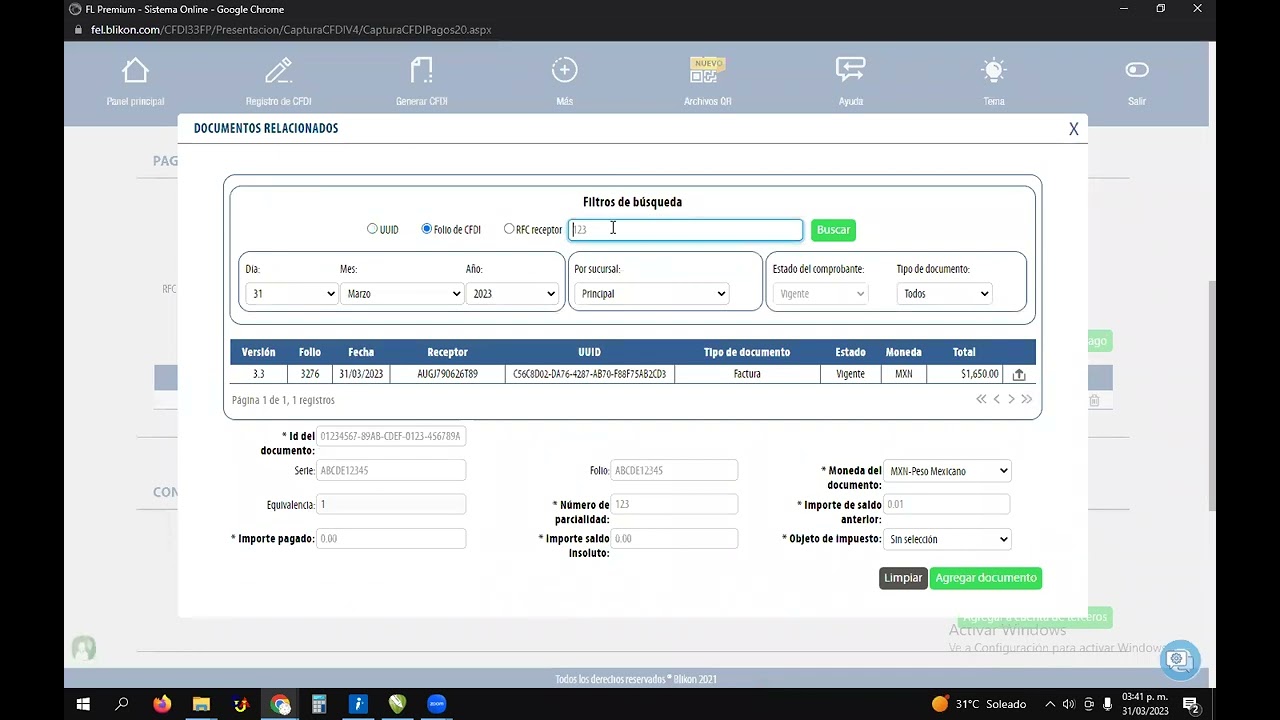
Task: Click the search text field
Action: (x=686, y=230)
